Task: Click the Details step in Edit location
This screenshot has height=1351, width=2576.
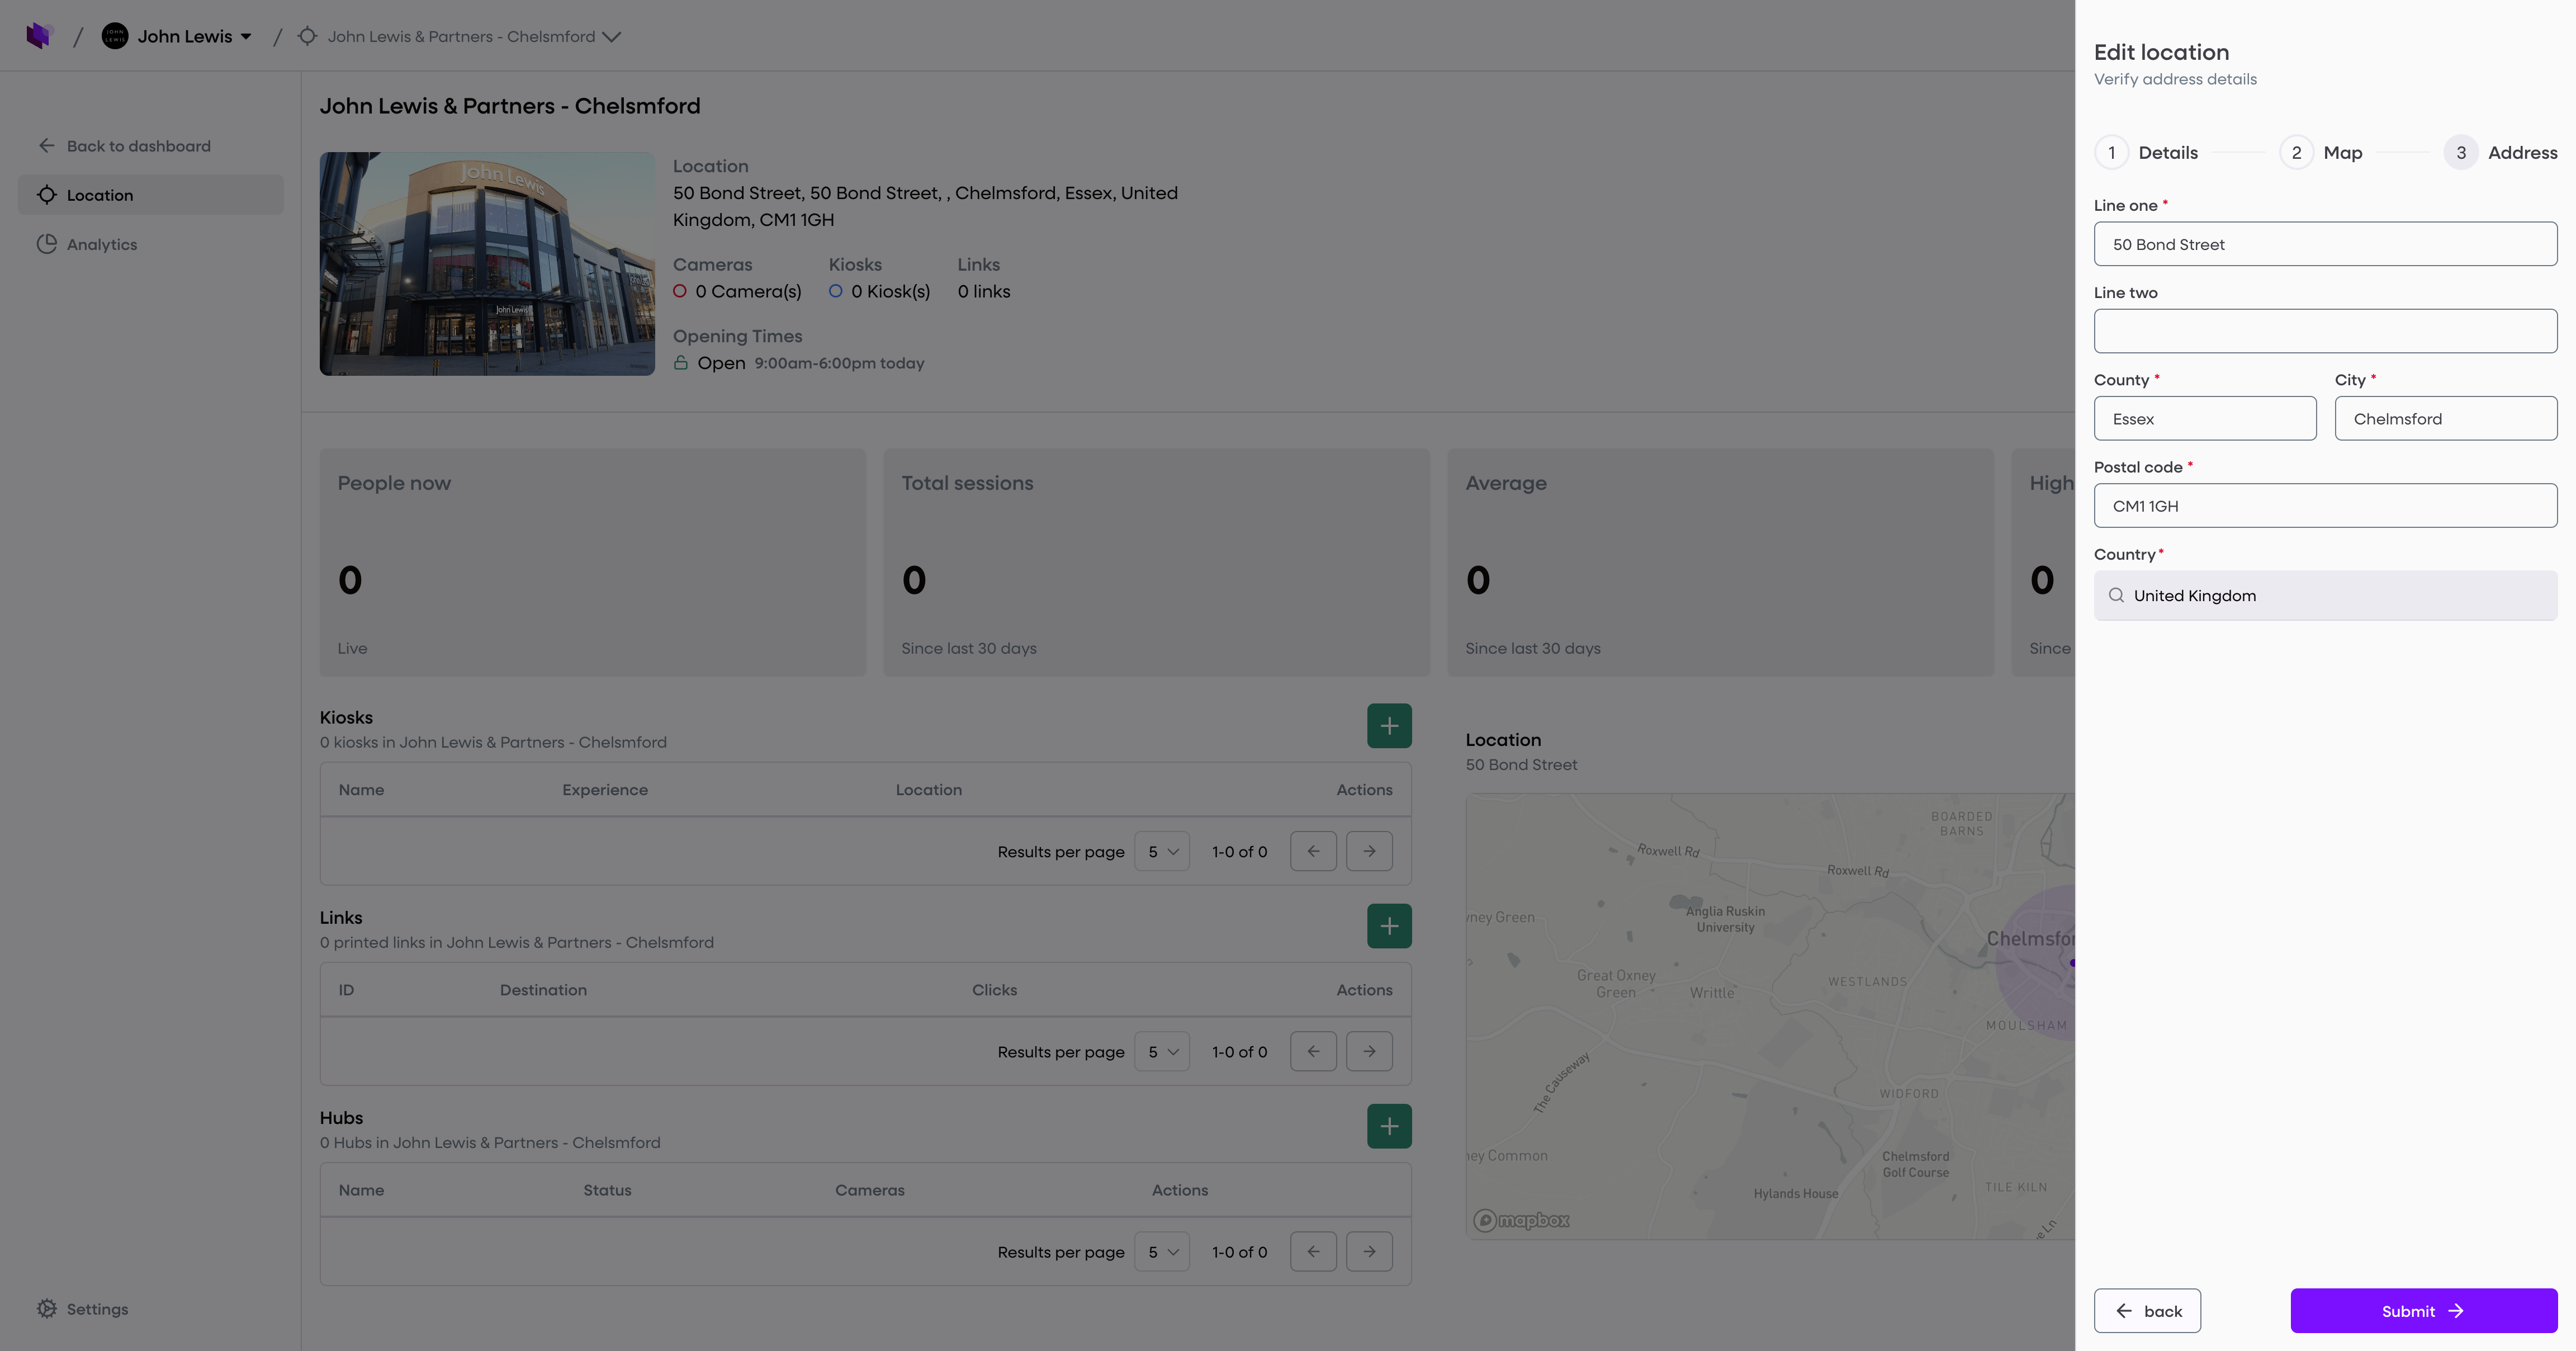Action: pyautogui.click(x=2146, y=152)
